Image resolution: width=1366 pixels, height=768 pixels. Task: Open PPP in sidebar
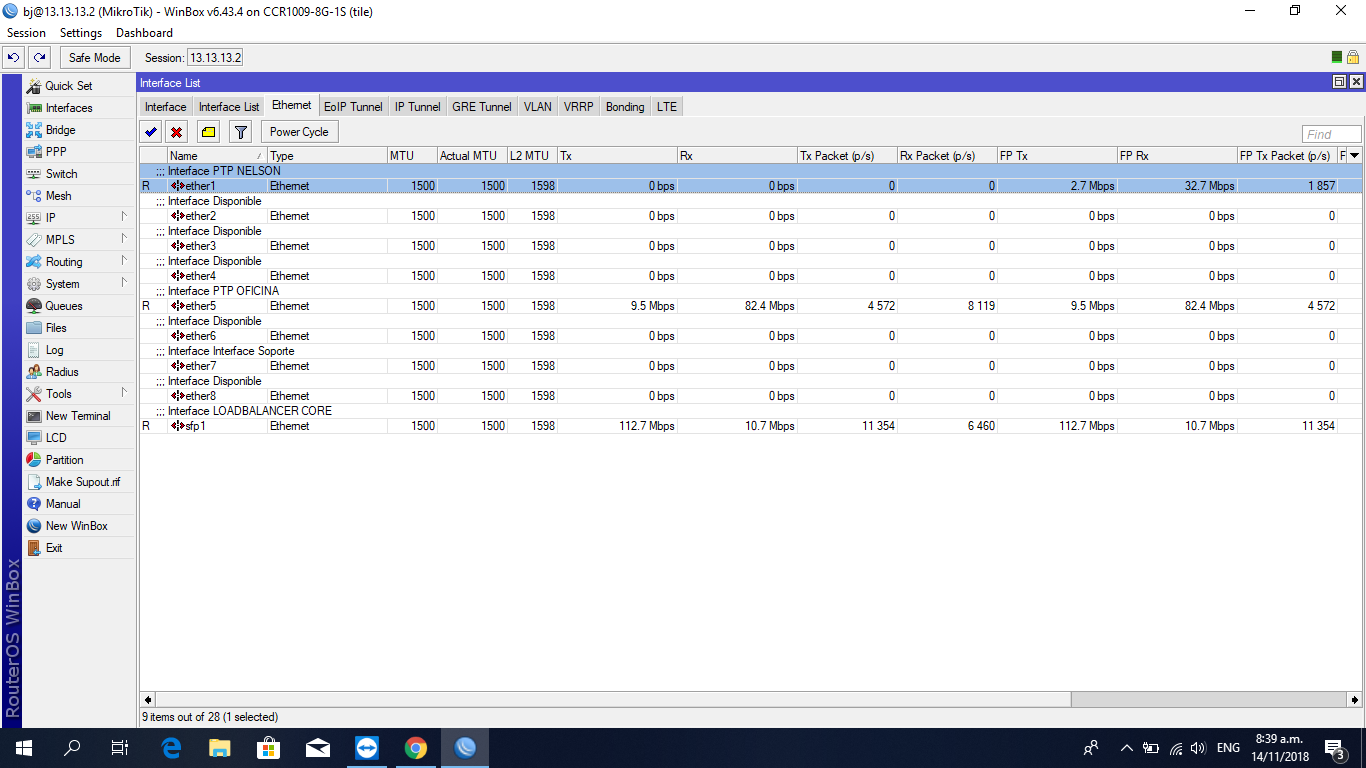tap(79, 152)
